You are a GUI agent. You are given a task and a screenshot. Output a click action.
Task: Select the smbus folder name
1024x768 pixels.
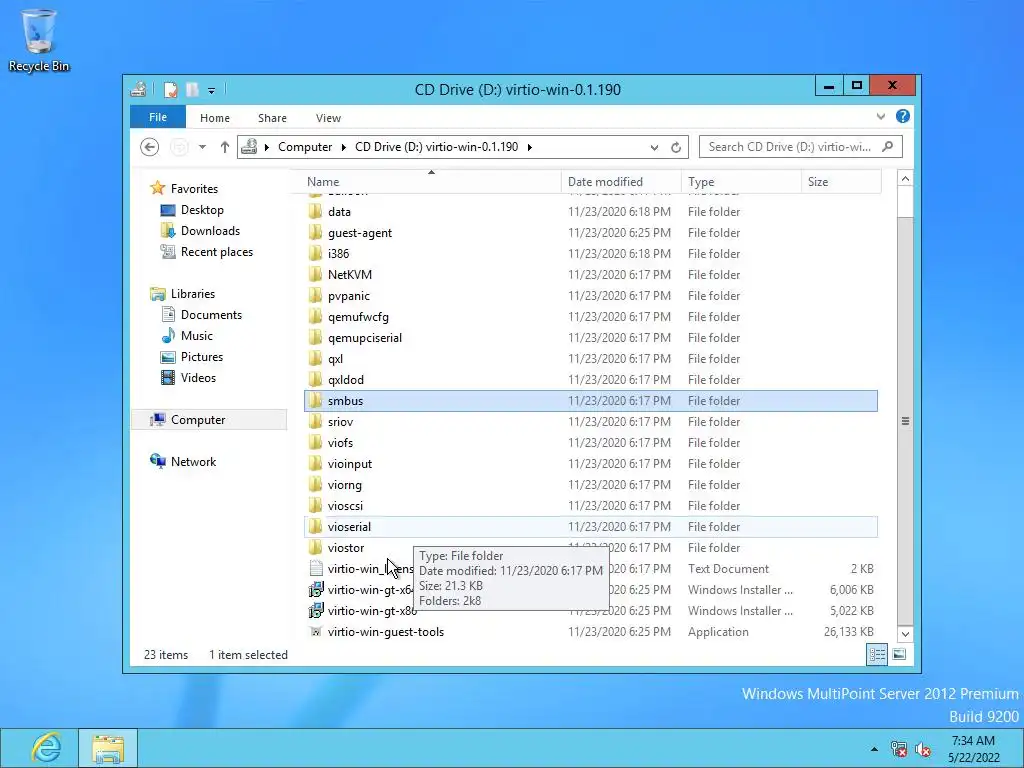(x=345, y=401)
